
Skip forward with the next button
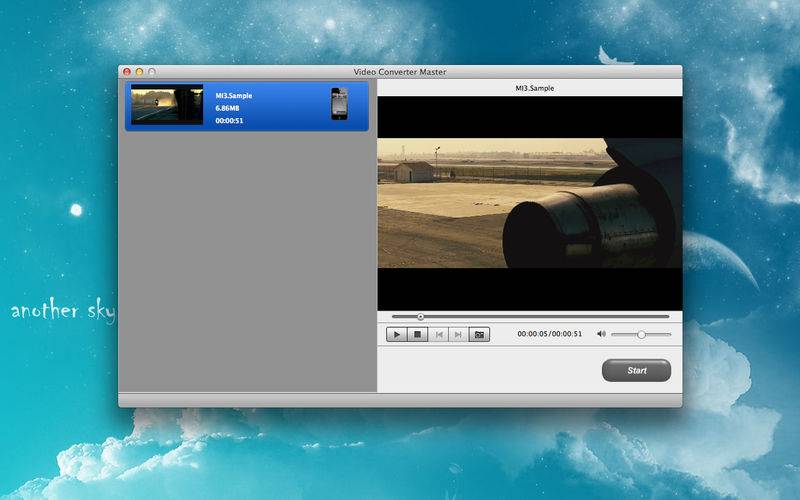tap(459, 334)
